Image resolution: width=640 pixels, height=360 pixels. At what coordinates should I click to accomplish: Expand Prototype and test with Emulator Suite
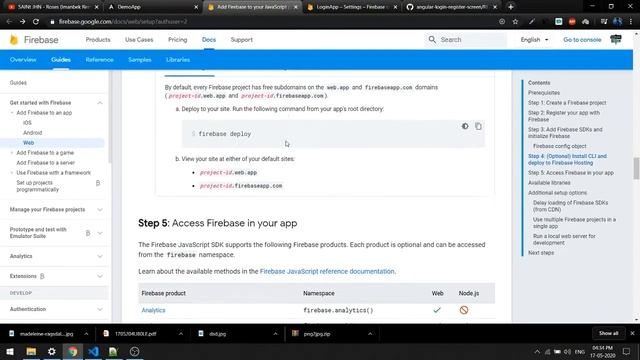(100, 233)
